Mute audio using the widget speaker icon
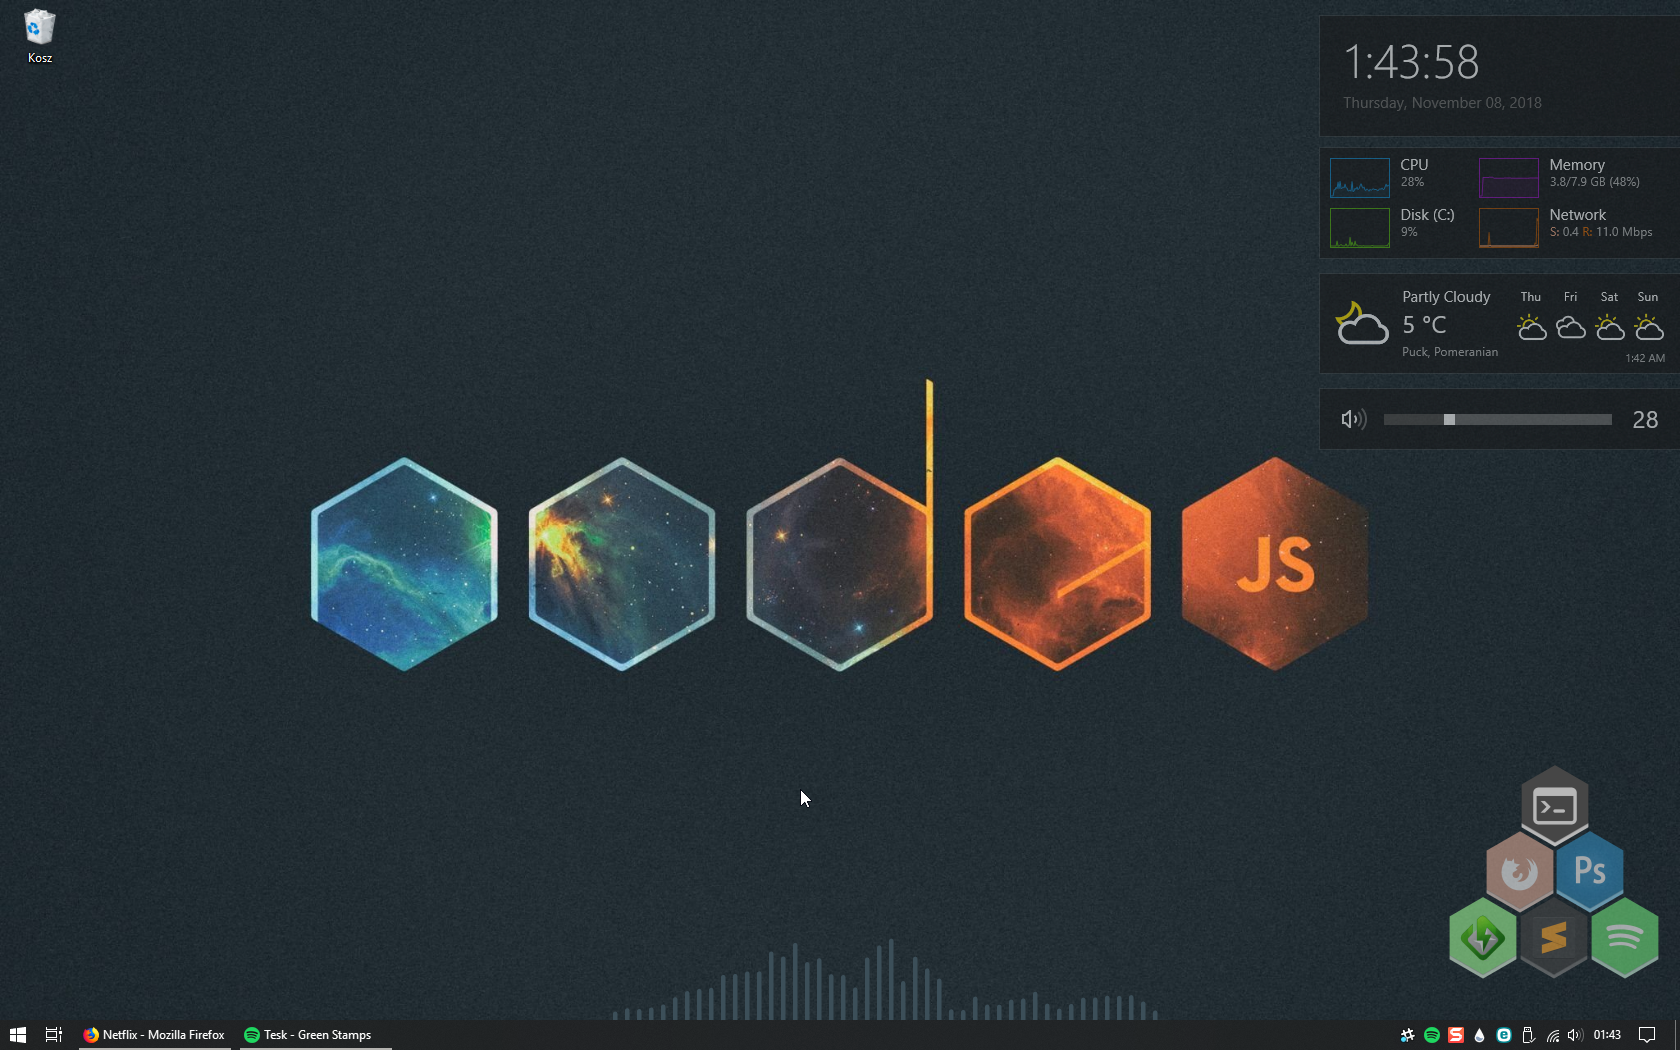The width and height of the screenshot is (1680, 1050). (1353, 419)
